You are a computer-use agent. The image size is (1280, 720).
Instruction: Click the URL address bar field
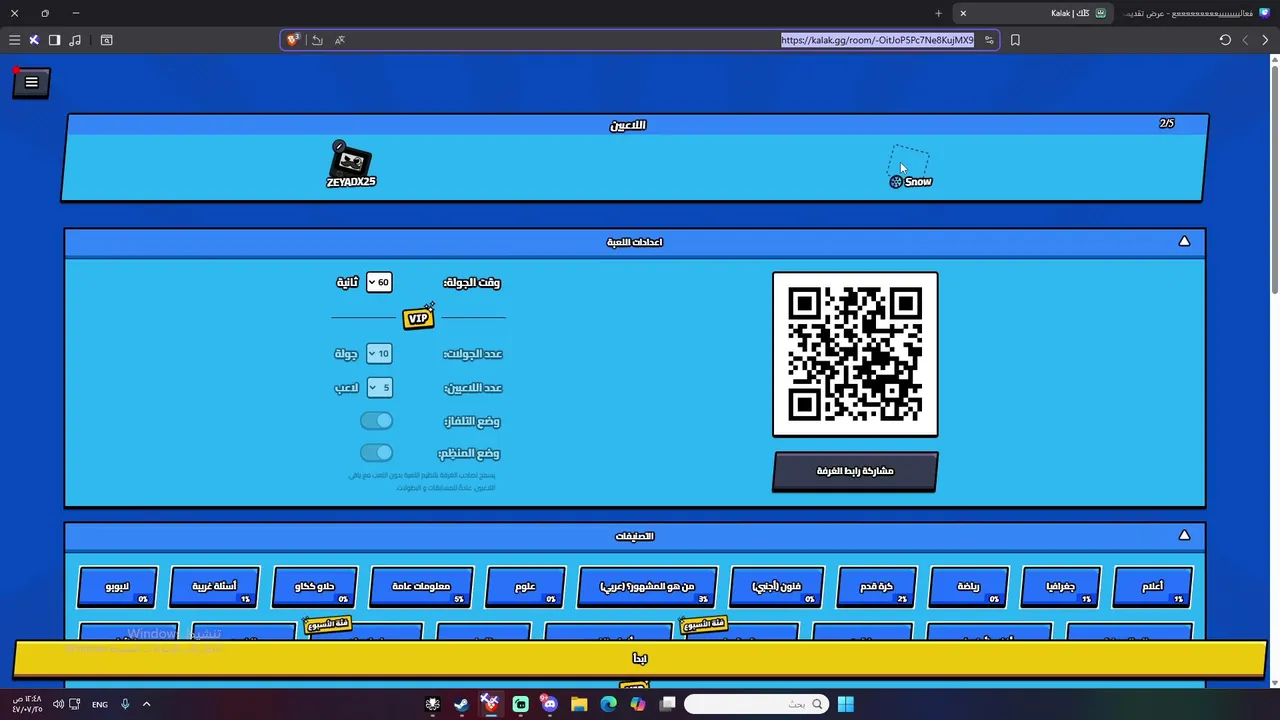pyautogui.click(x=640, y=40)
